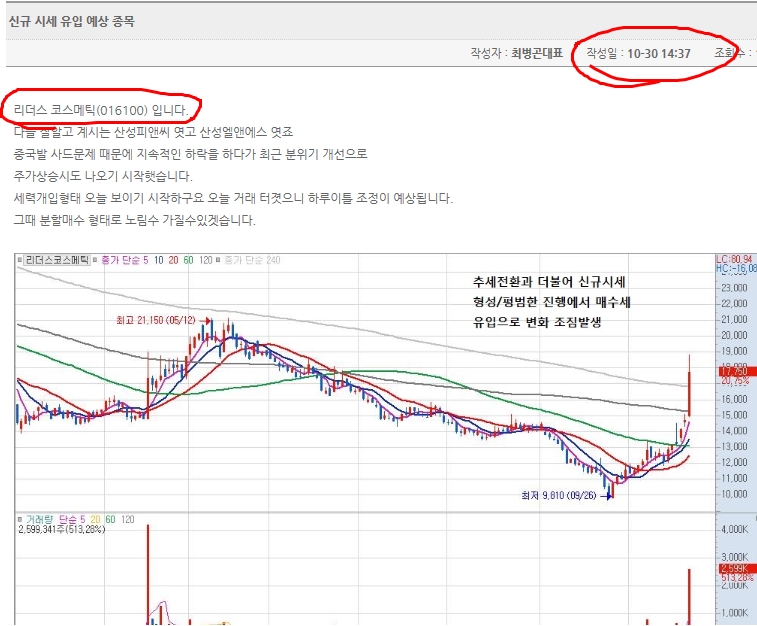Click the 15,000 price axis label
This screenshot has height=626, width=757.
coord(734,415)
